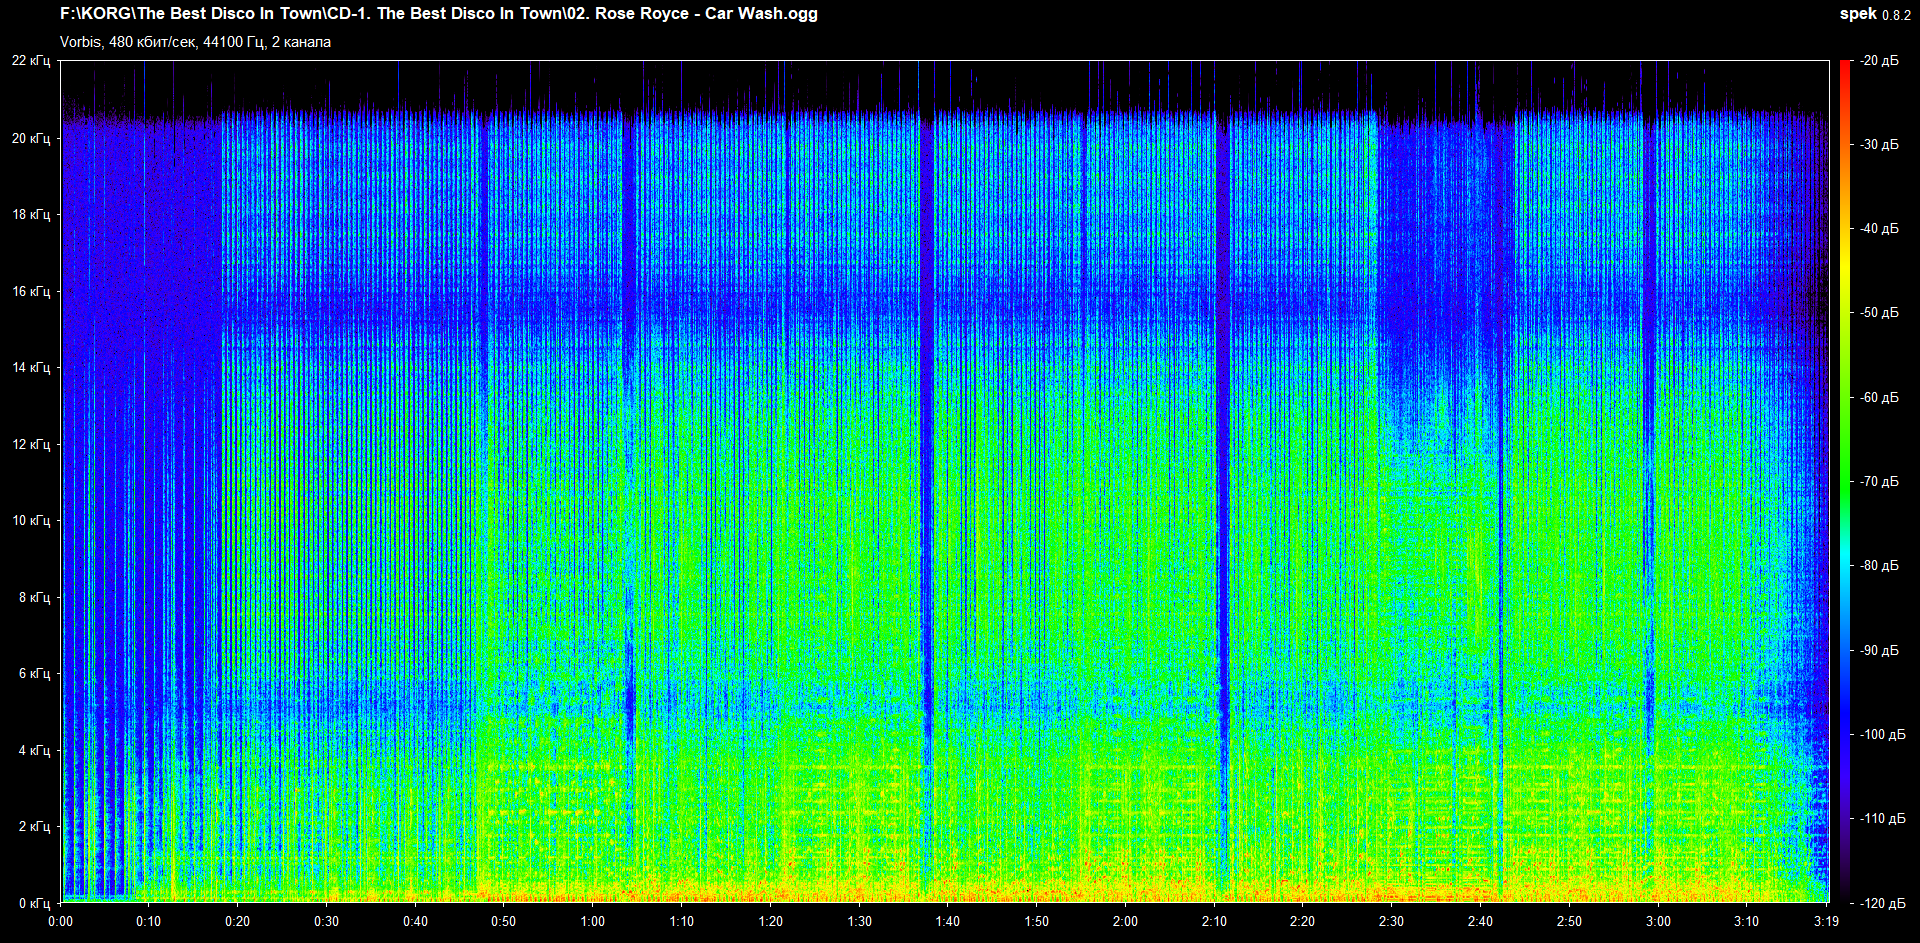Click the 2:40 time axis label
The width and height of the screenshot is (1920, 943).
1481,921
